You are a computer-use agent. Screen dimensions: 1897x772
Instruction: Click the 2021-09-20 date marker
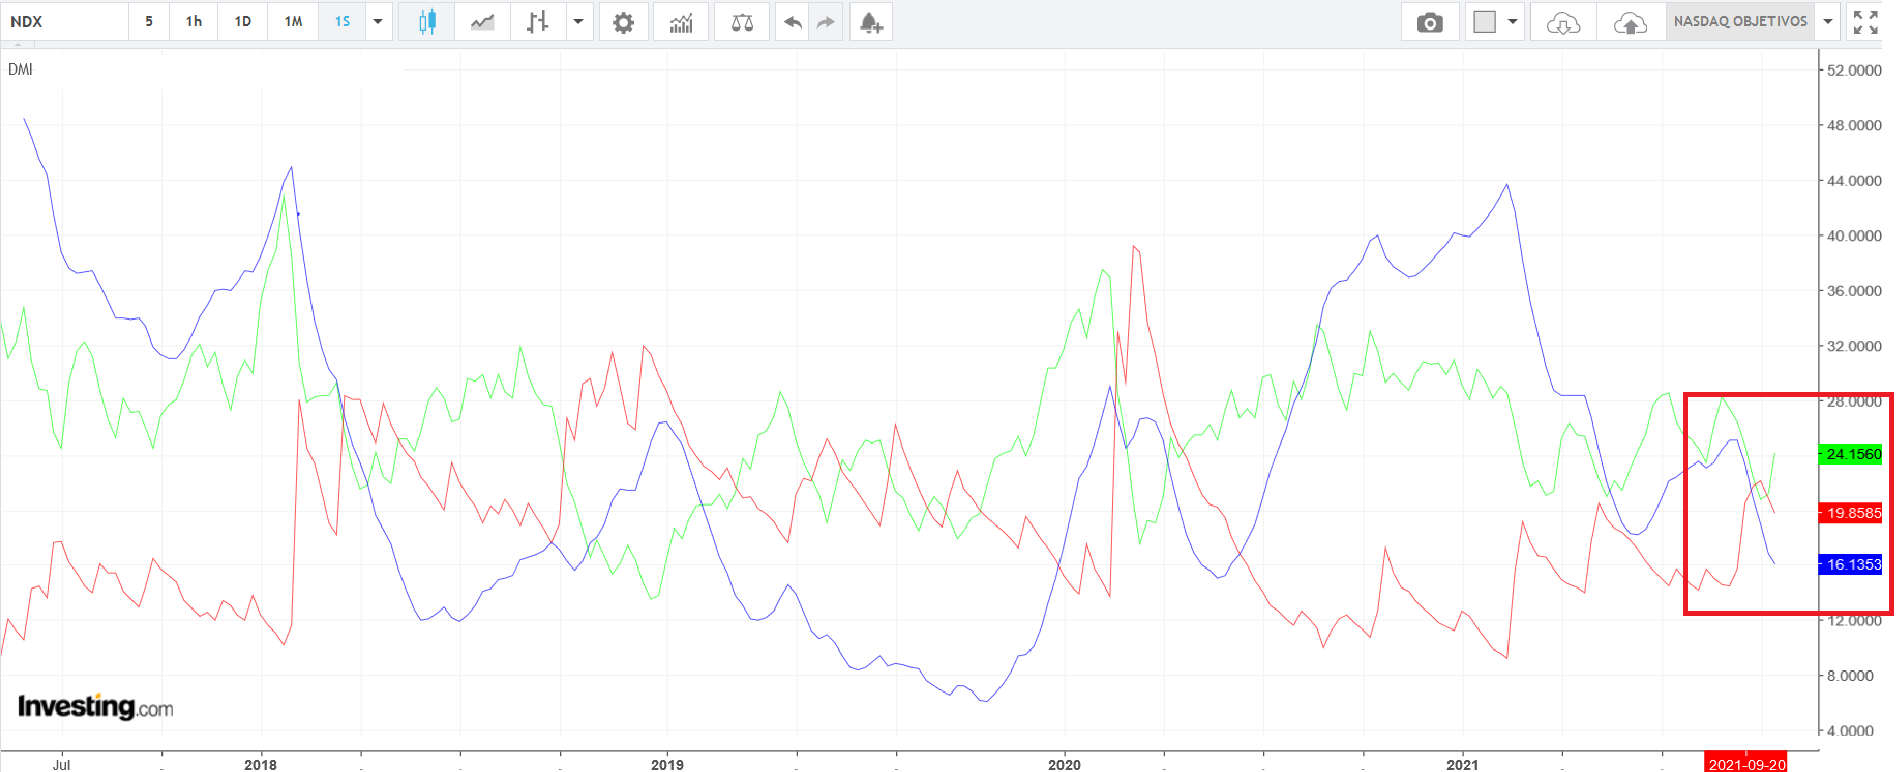pyautogui.click(x=1746, y=764)
